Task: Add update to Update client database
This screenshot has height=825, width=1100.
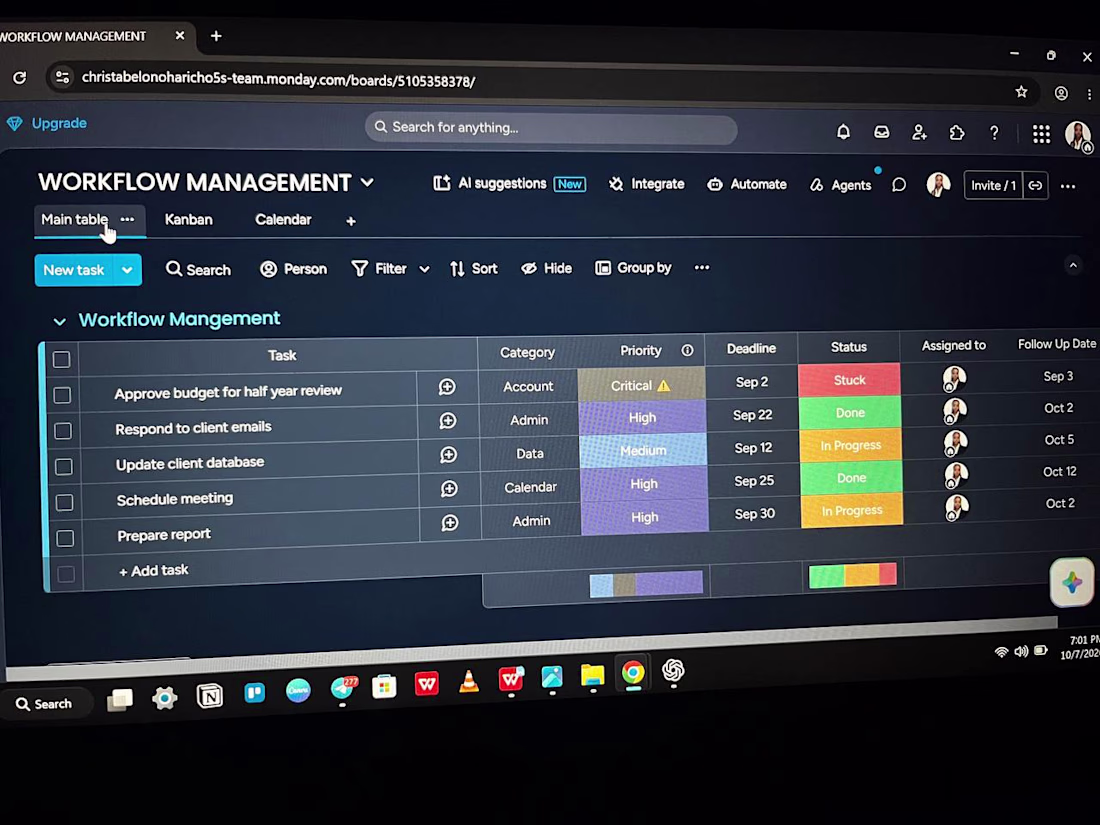Action: [x=448, y=455]
